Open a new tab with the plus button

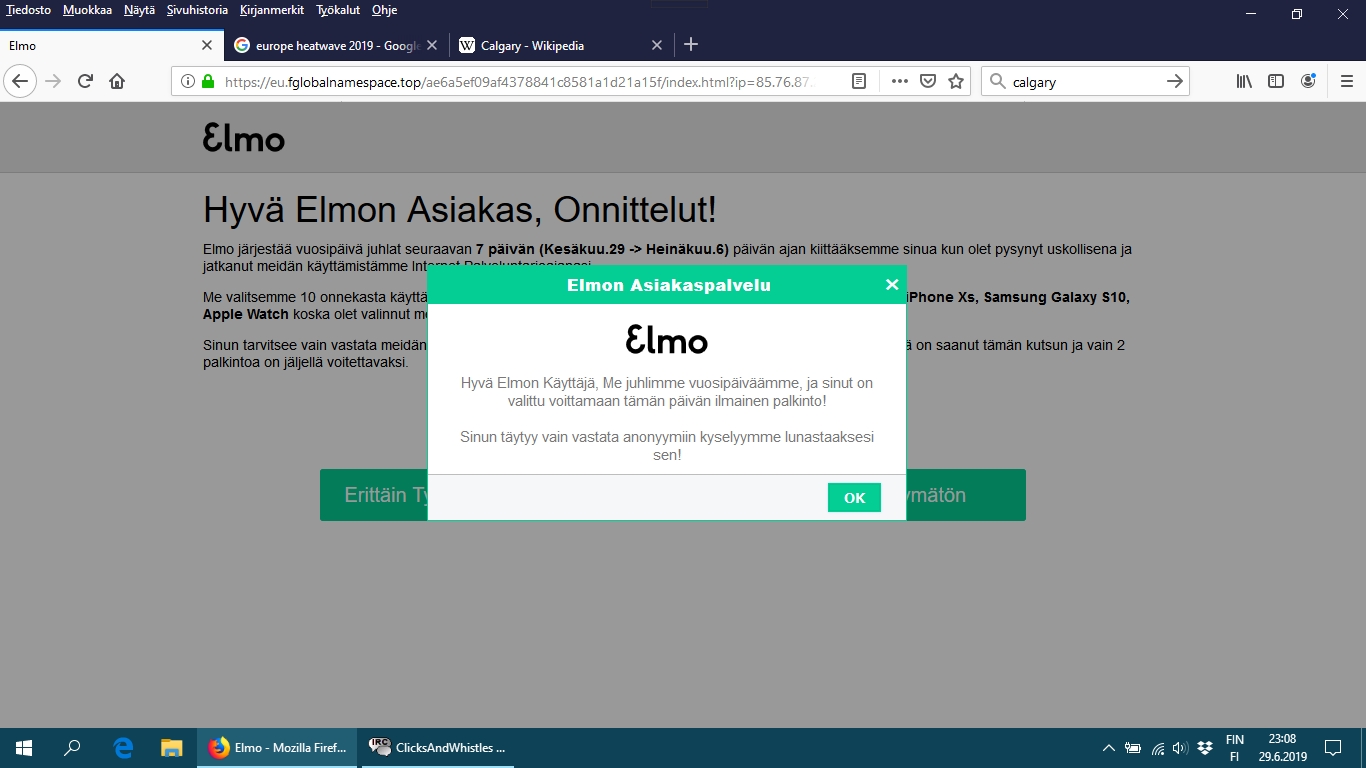(x=691, y=45)
